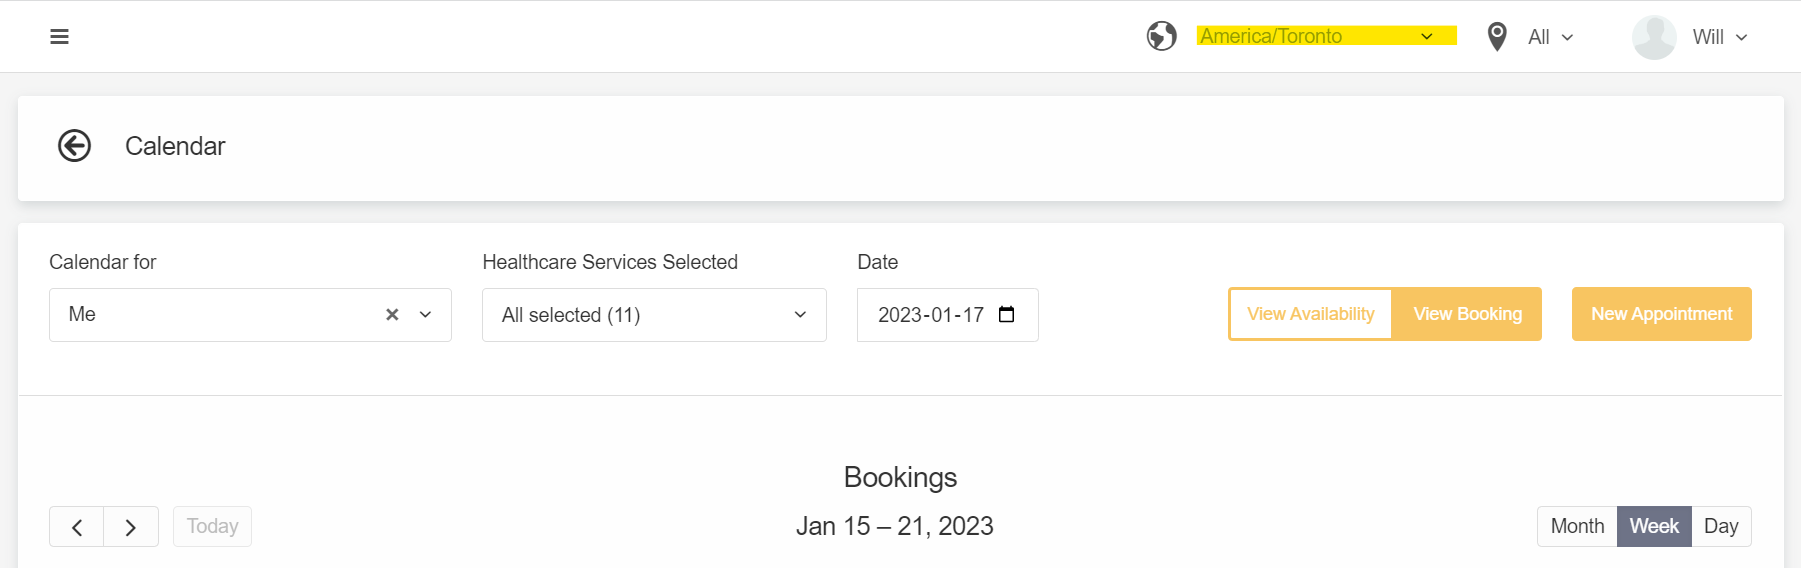Screen dimensions: 1801x568
Task: Click the Today button
Action: (x=212, y=527)
